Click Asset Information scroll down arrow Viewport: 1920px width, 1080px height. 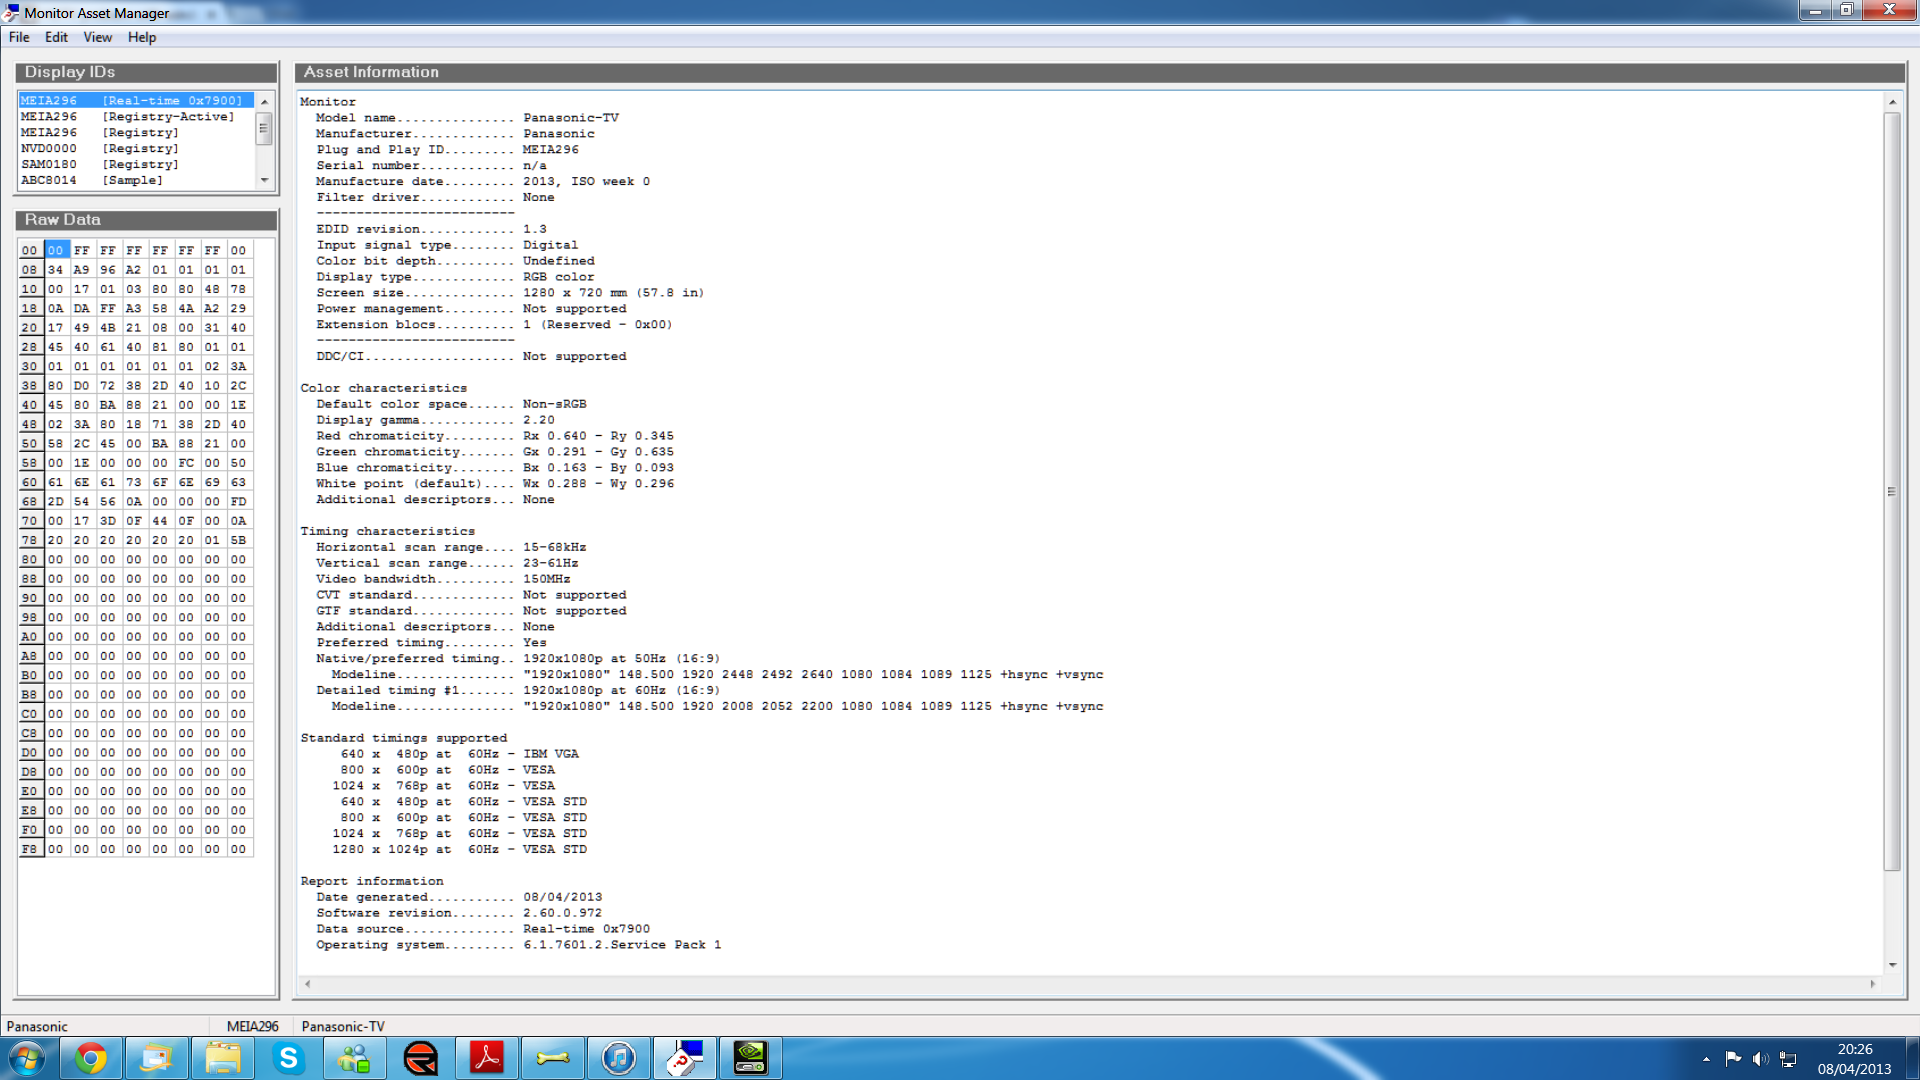point(1892,965)
